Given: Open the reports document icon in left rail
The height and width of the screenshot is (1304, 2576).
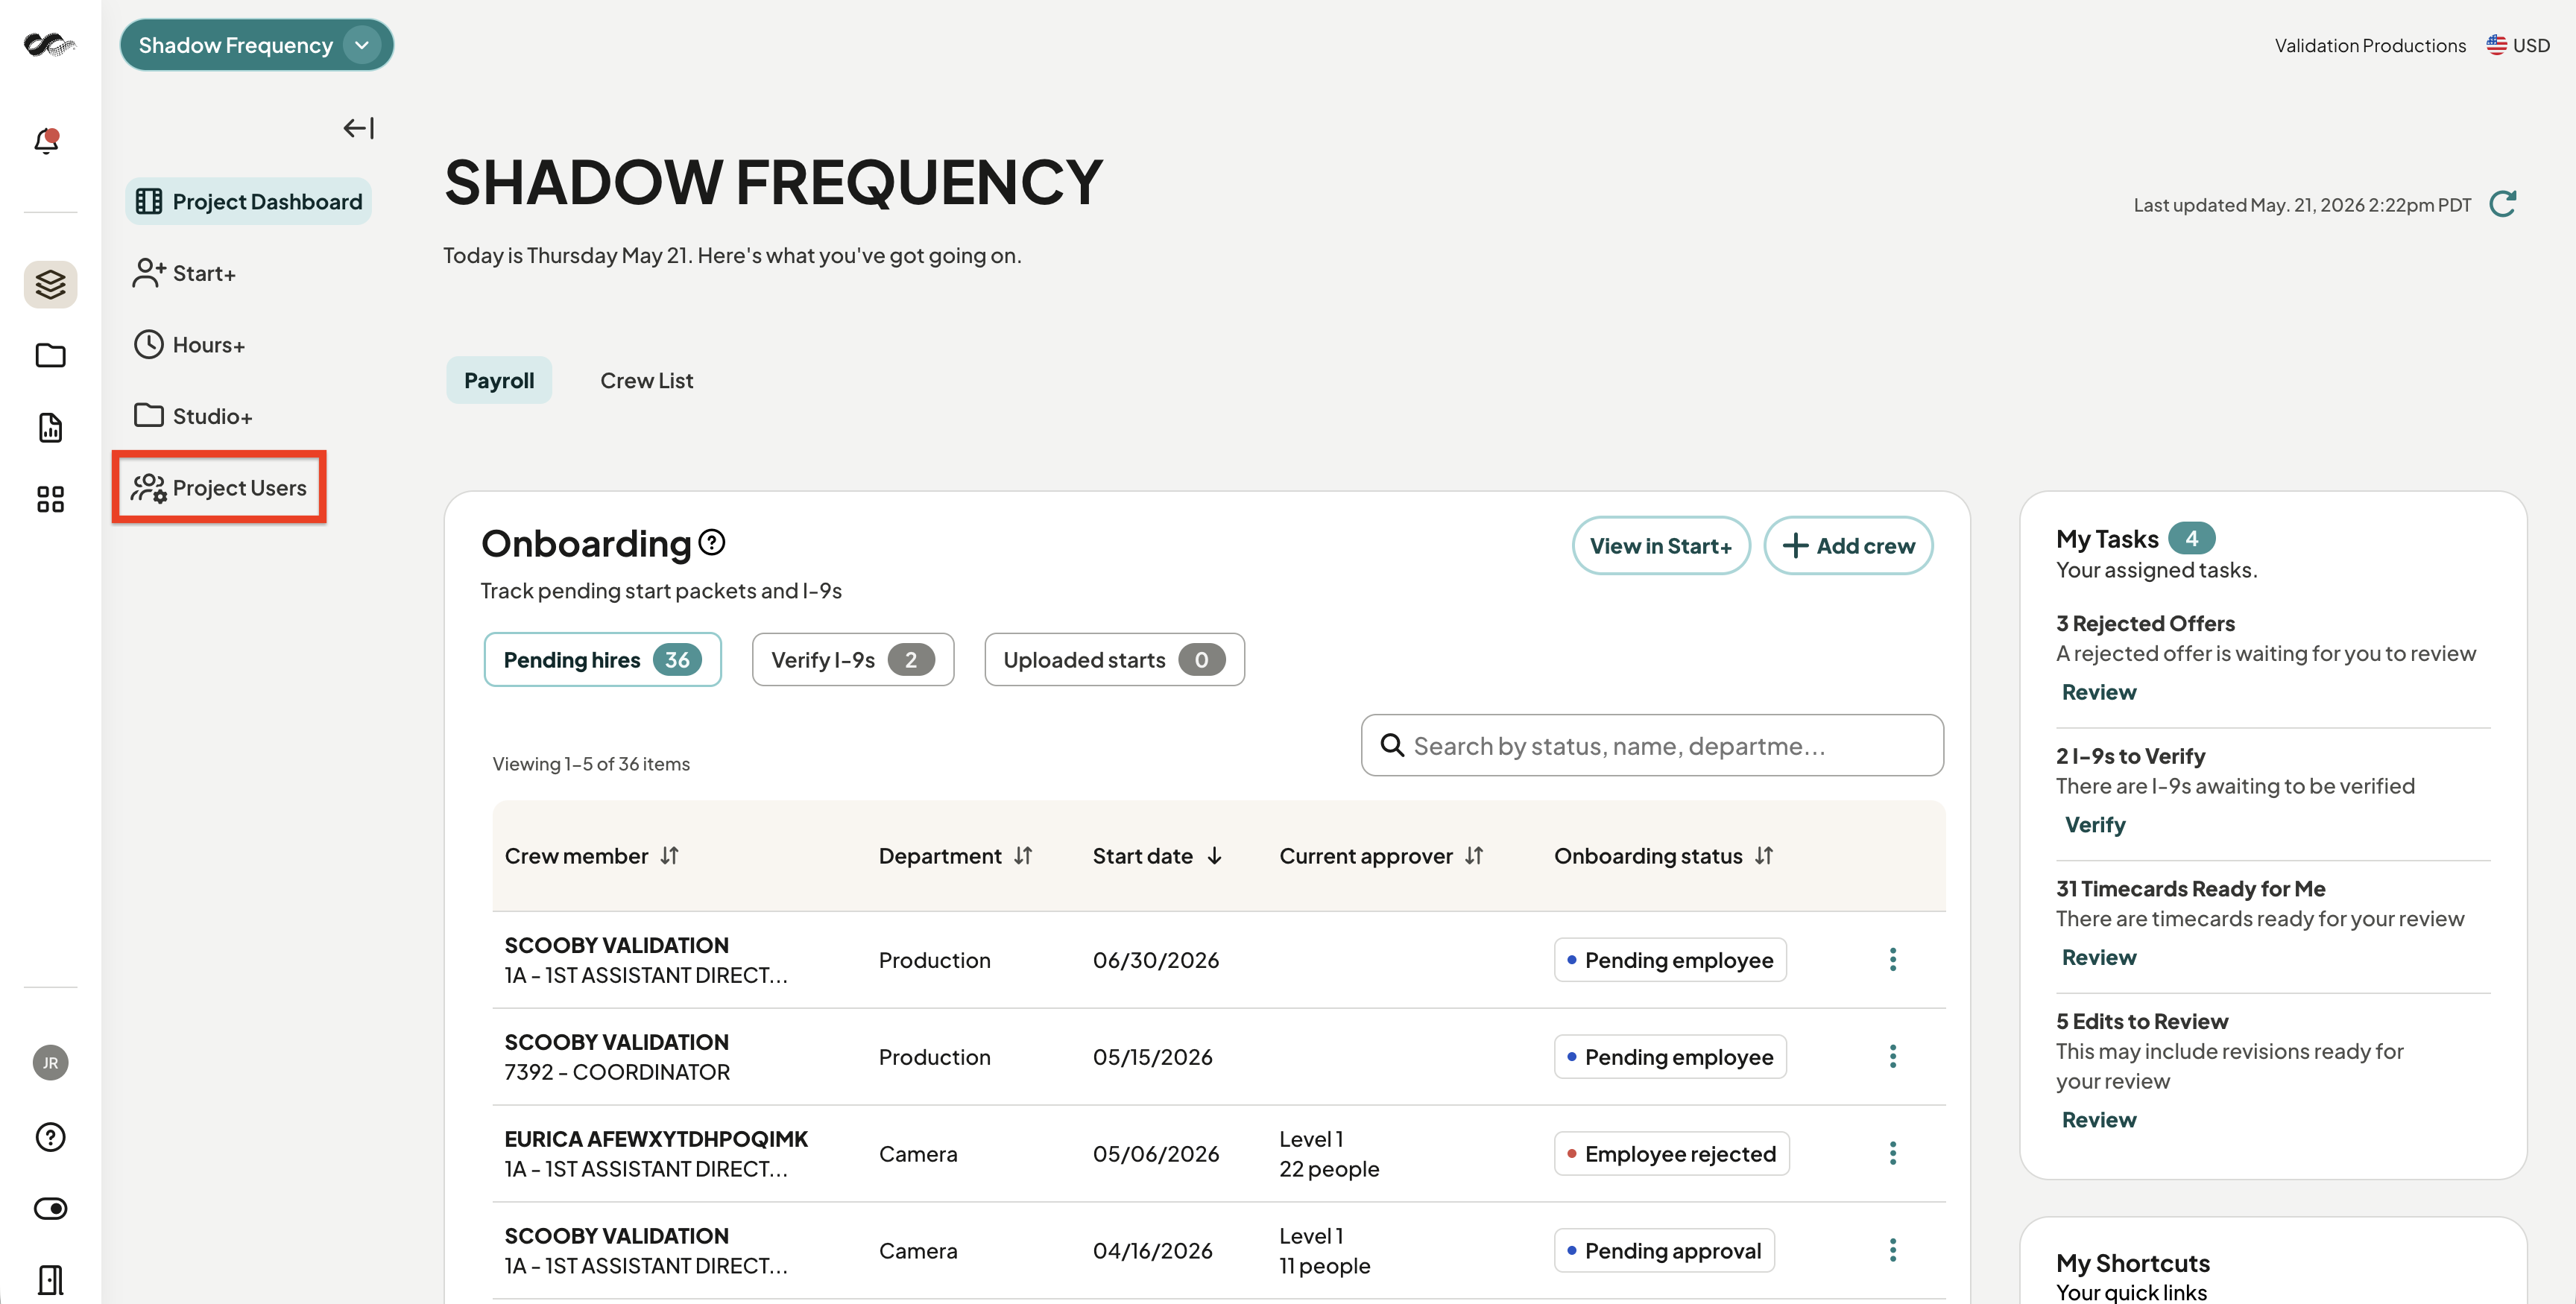Looking at the screenshot, I should pos(50,427).
